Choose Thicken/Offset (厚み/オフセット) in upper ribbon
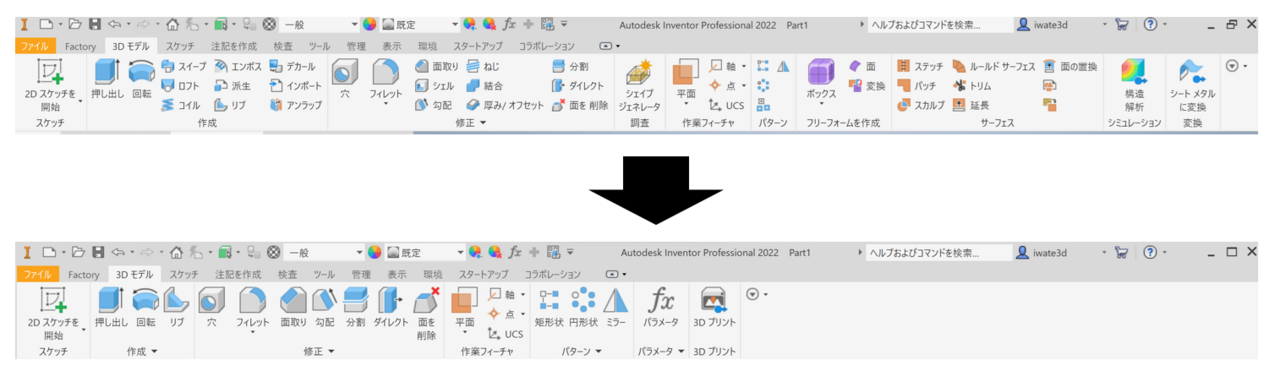 [x=505, y=105]
